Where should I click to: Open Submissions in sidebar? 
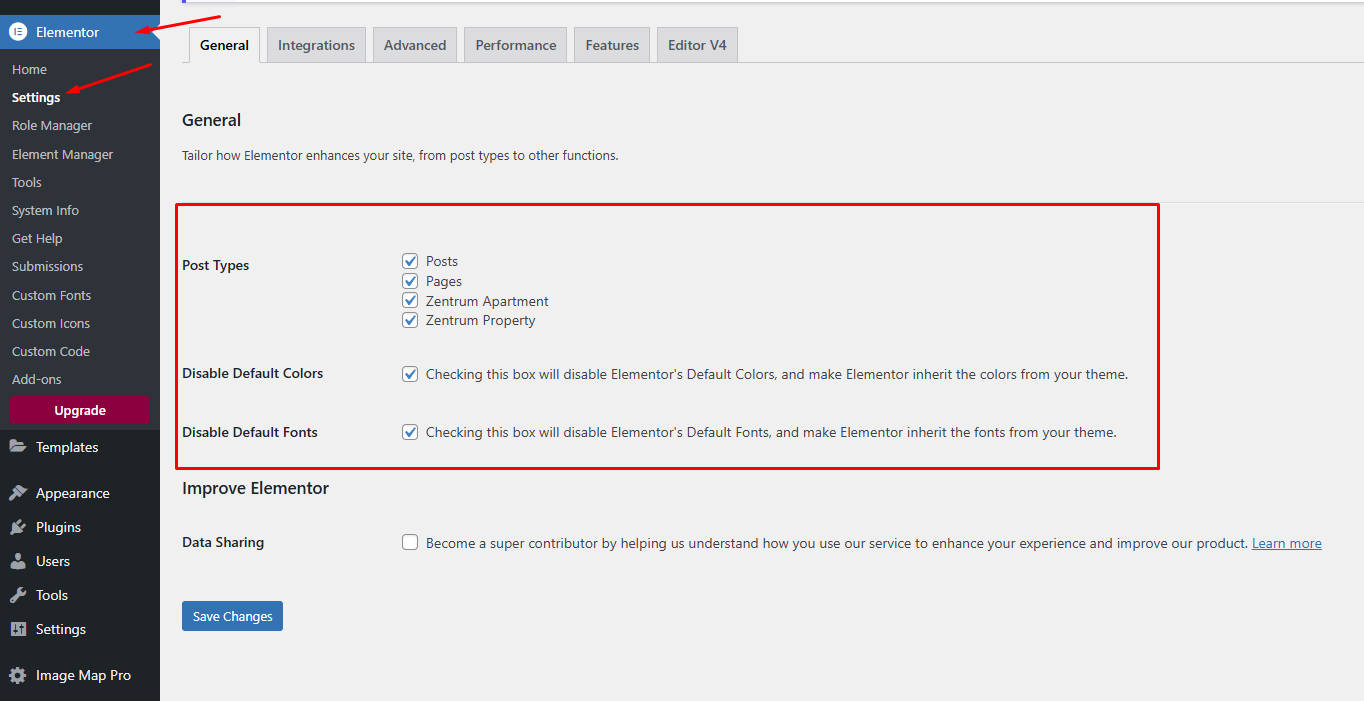(x=48, y=266)
